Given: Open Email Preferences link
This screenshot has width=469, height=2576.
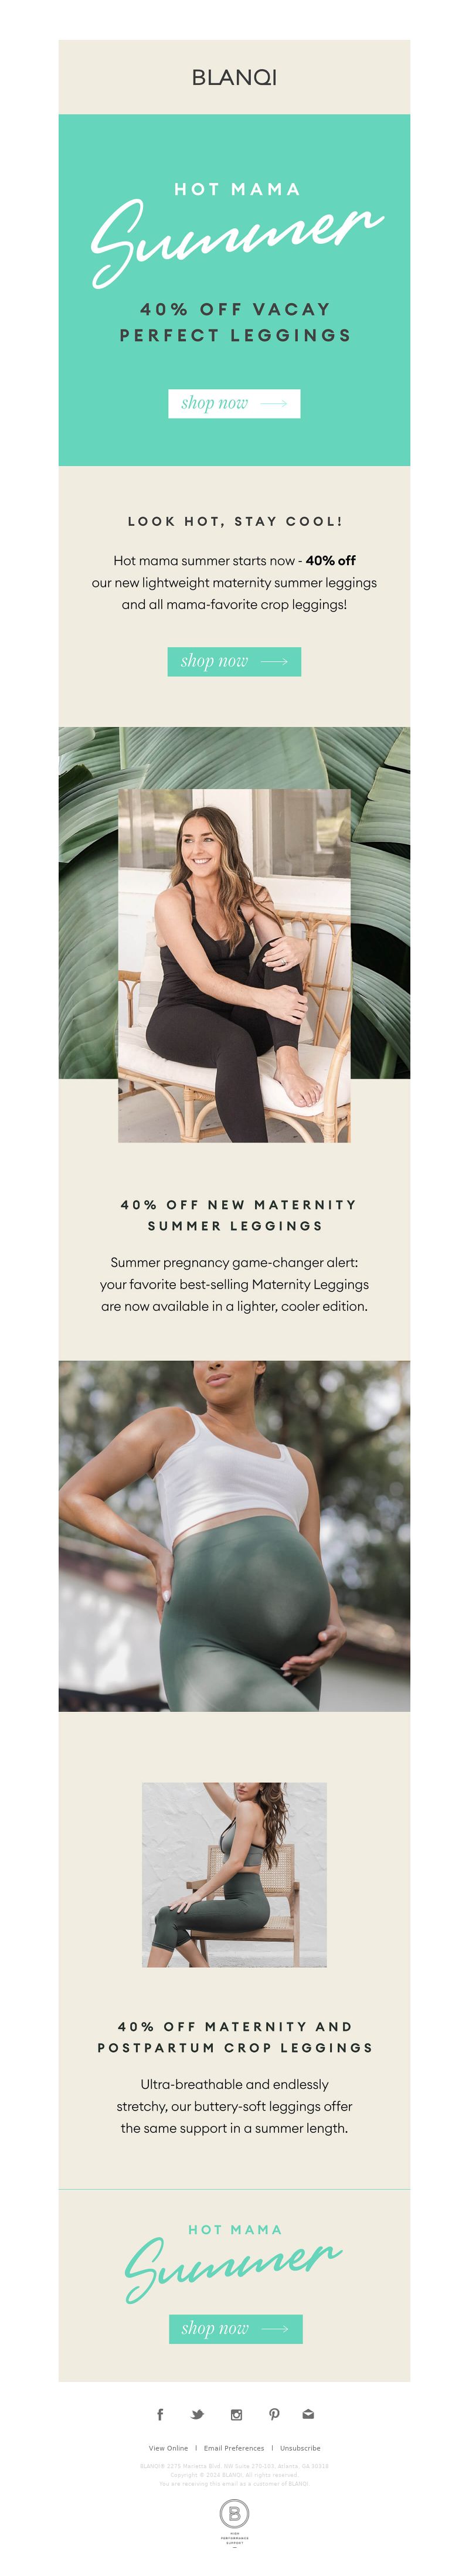Looking at the screenshot, I should click(234, 2448).
